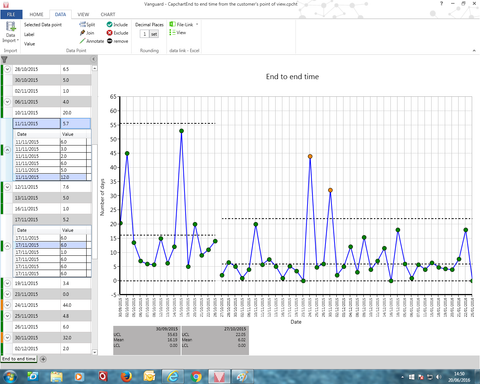Open Internet Explorer from the taskbar

point(173,377)
